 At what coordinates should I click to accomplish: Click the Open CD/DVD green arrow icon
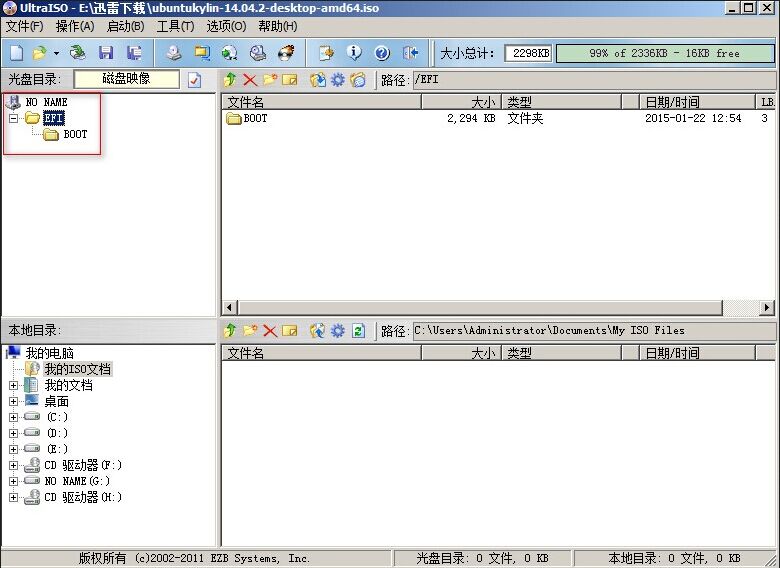pyautogui.click(x=77, y=53)
